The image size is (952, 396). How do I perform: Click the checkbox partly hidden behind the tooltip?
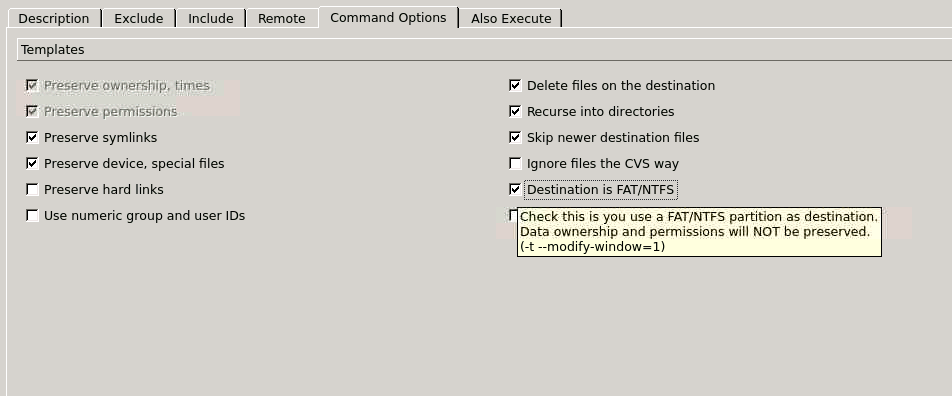pyautogui.click(x=513, y=215)
